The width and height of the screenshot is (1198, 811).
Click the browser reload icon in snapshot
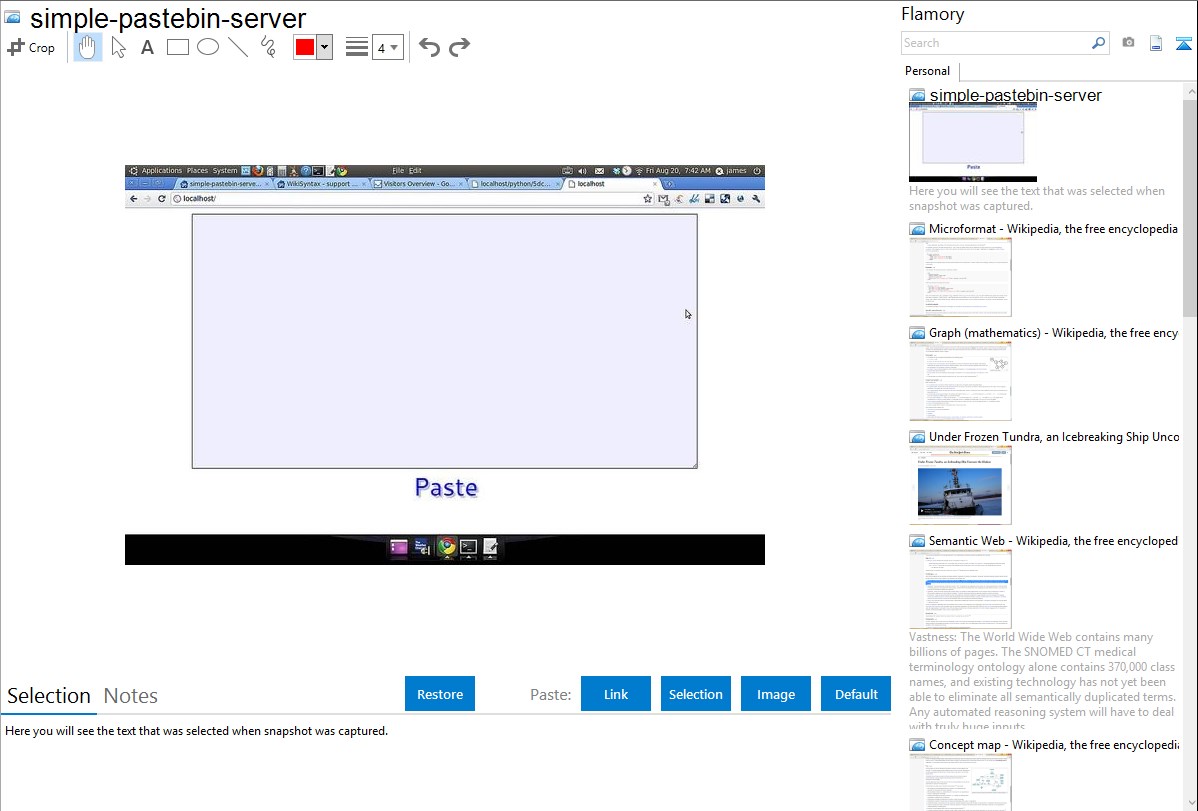tap(161, 199)
